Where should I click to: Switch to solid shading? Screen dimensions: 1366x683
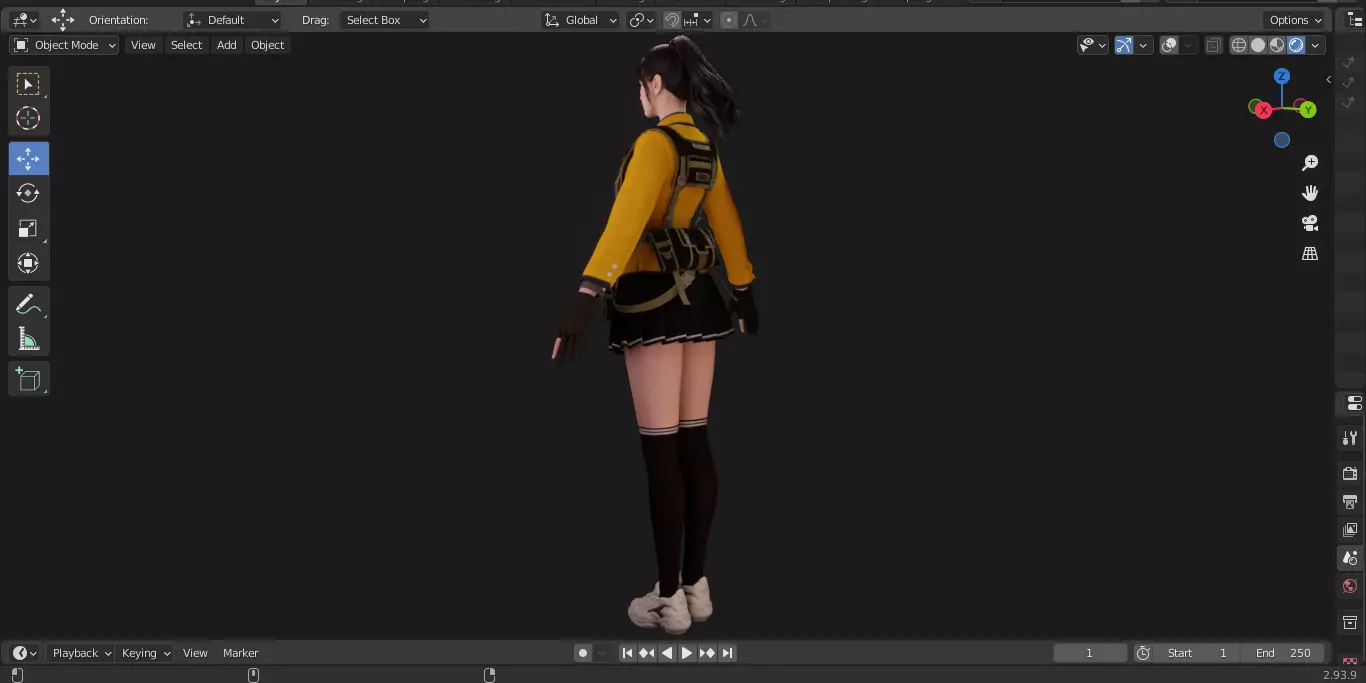click(x=1258, y=45)
